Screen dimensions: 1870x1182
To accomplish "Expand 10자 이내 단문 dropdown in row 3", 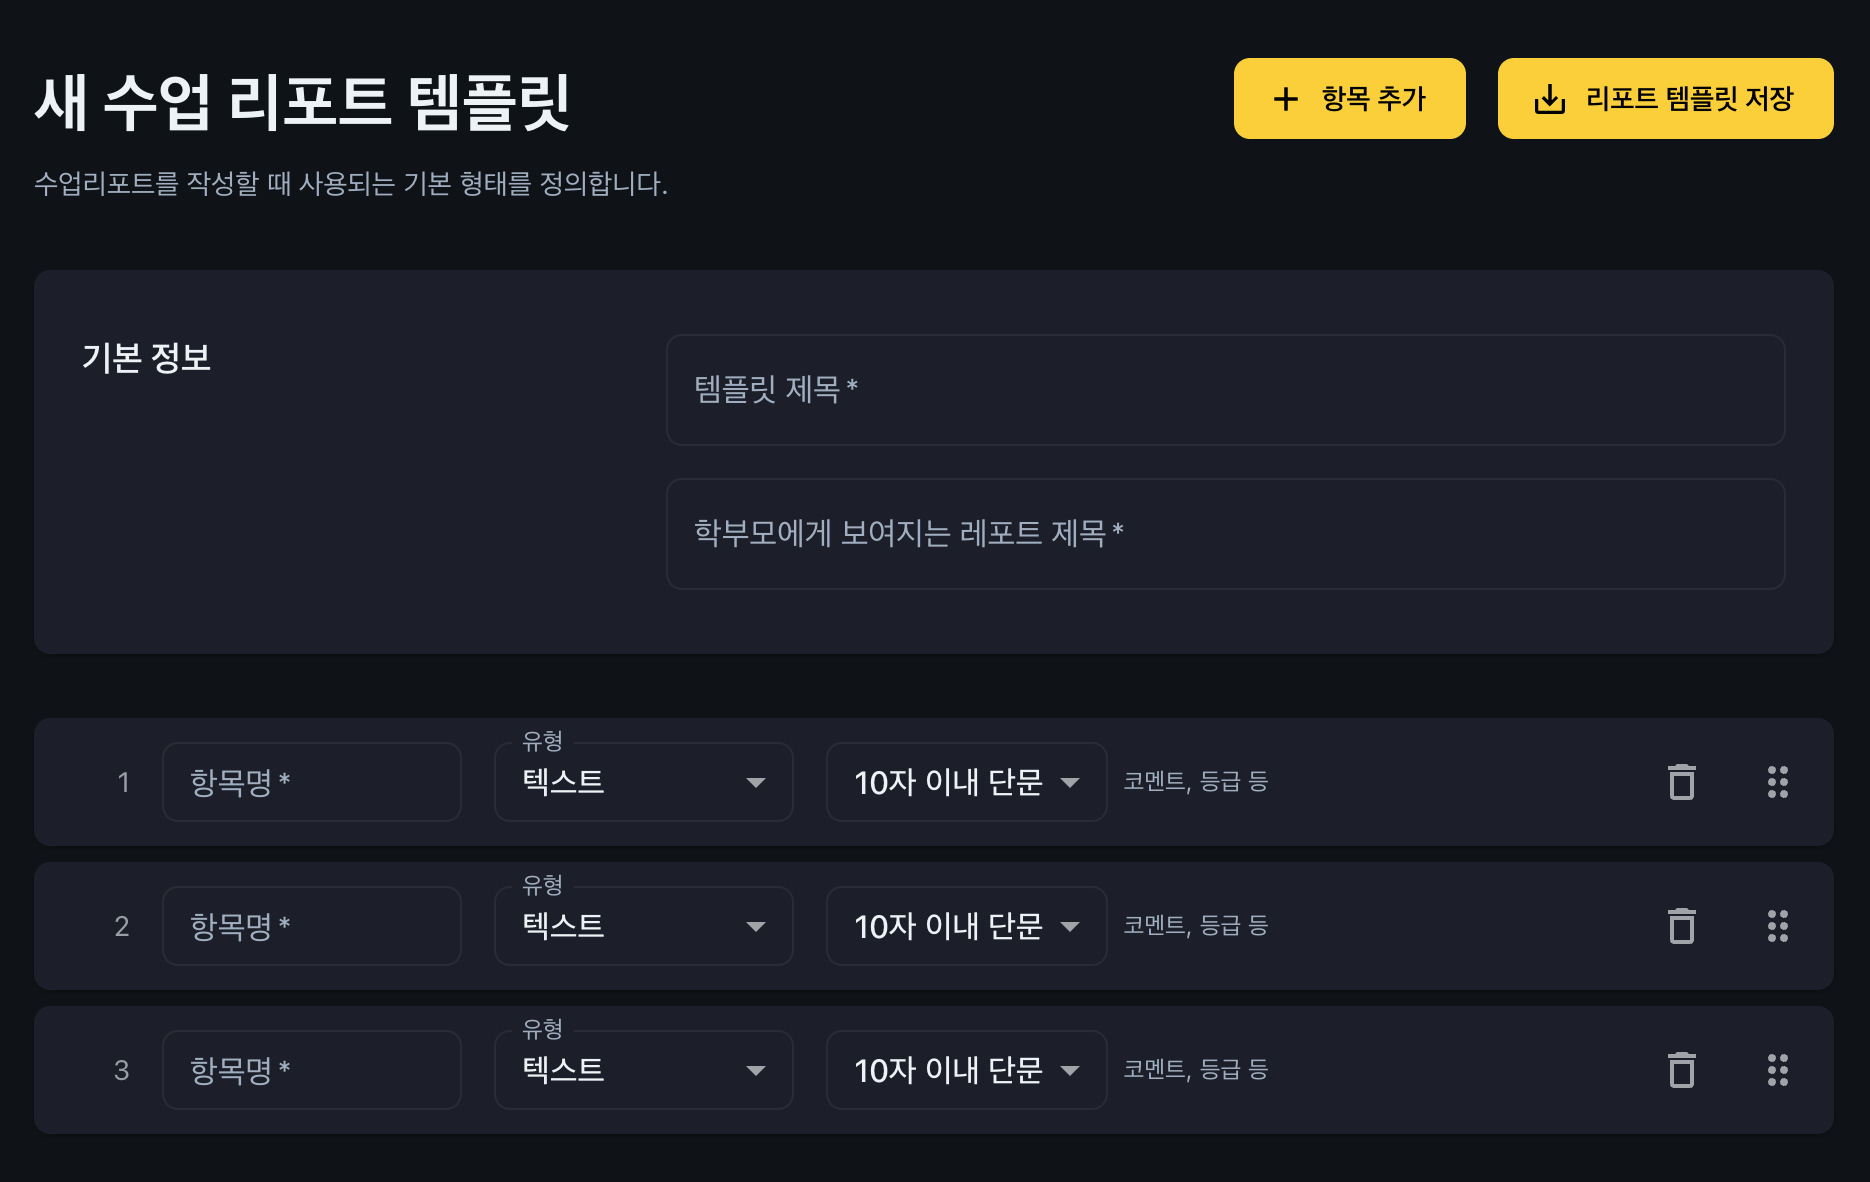I will tap(966, 1070).
